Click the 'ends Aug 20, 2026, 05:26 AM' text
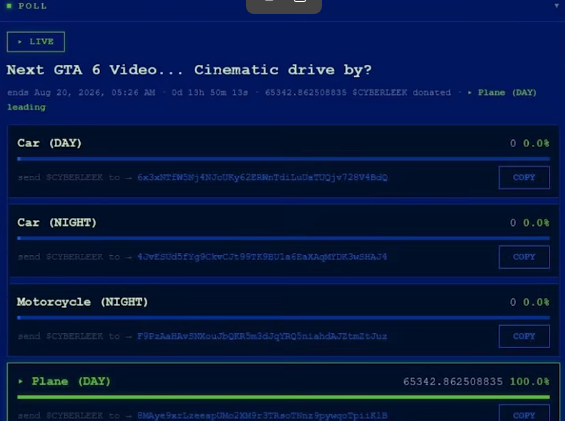This screenshot has width=565, height=421. pyautogui.click(x=81, y=93)
